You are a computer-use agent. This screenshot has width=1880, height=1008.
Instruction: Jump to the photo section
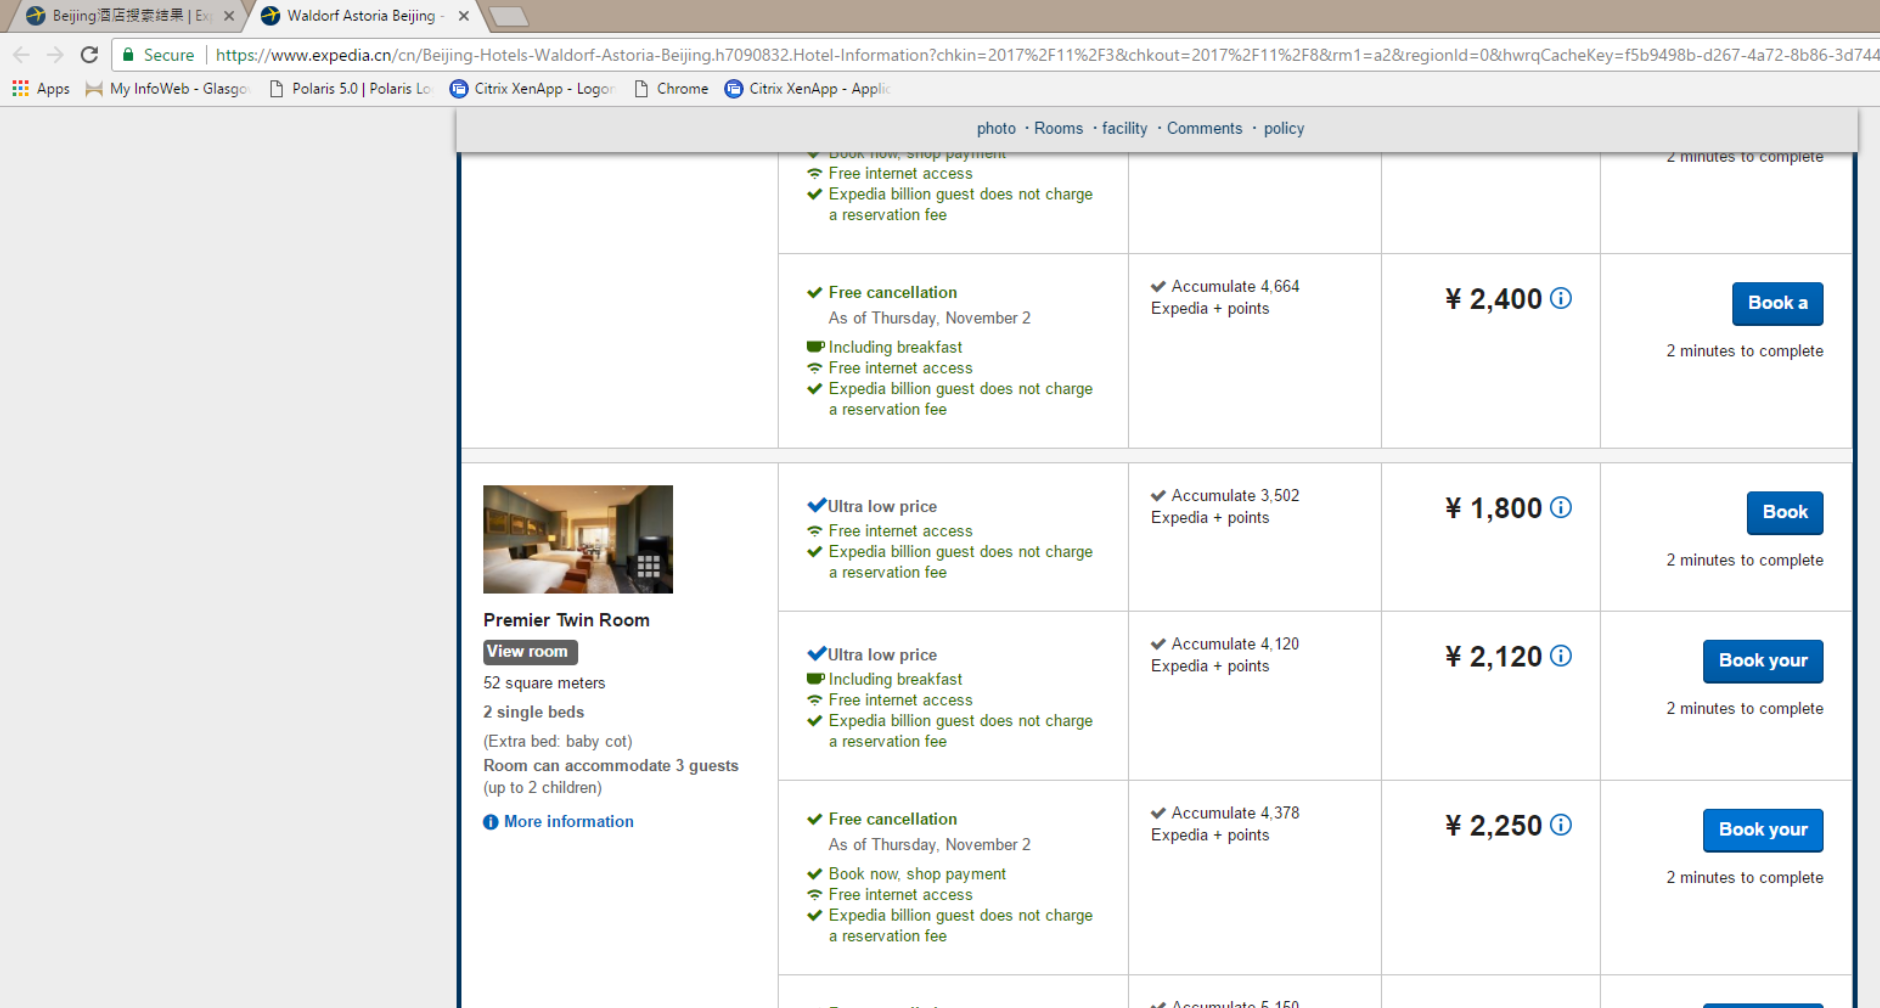(996, 128)
